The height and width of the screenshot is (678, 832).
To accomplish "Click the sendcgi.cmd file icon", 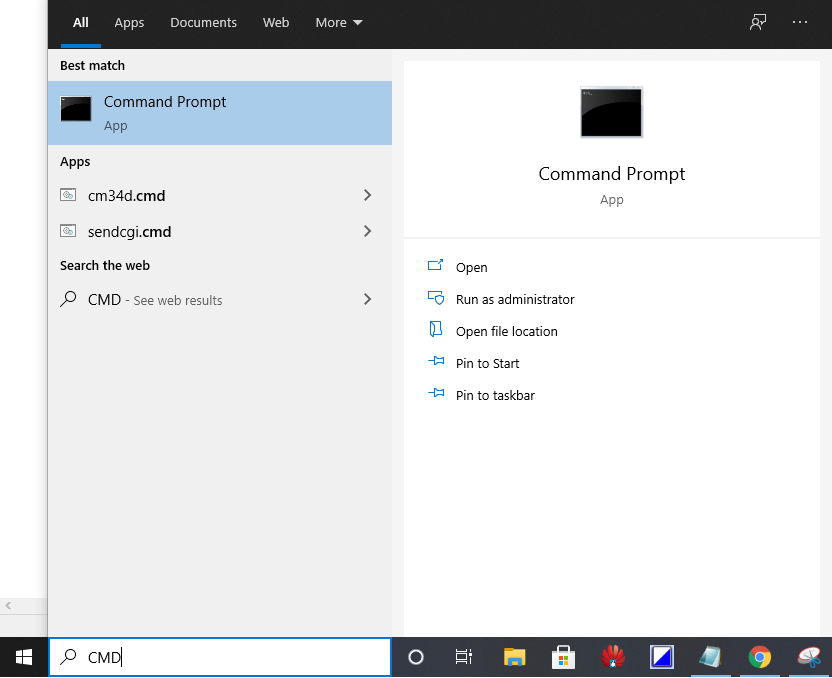I will (x=68, y=231).
